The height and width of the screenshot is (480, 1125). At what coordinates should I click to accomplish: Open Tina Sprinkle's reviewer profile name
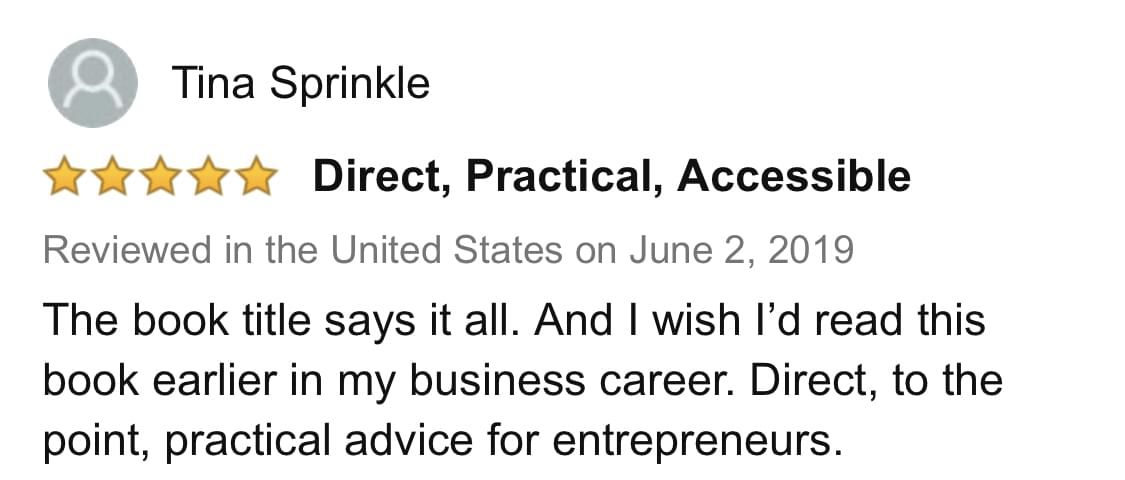(x=301, y=83)
